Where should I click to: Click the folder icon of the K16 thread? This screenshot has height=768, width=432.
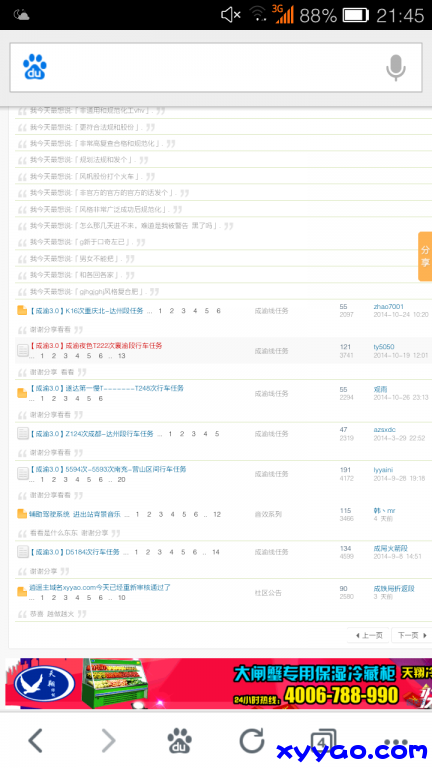pyautogui.click(x=22, y=311)
